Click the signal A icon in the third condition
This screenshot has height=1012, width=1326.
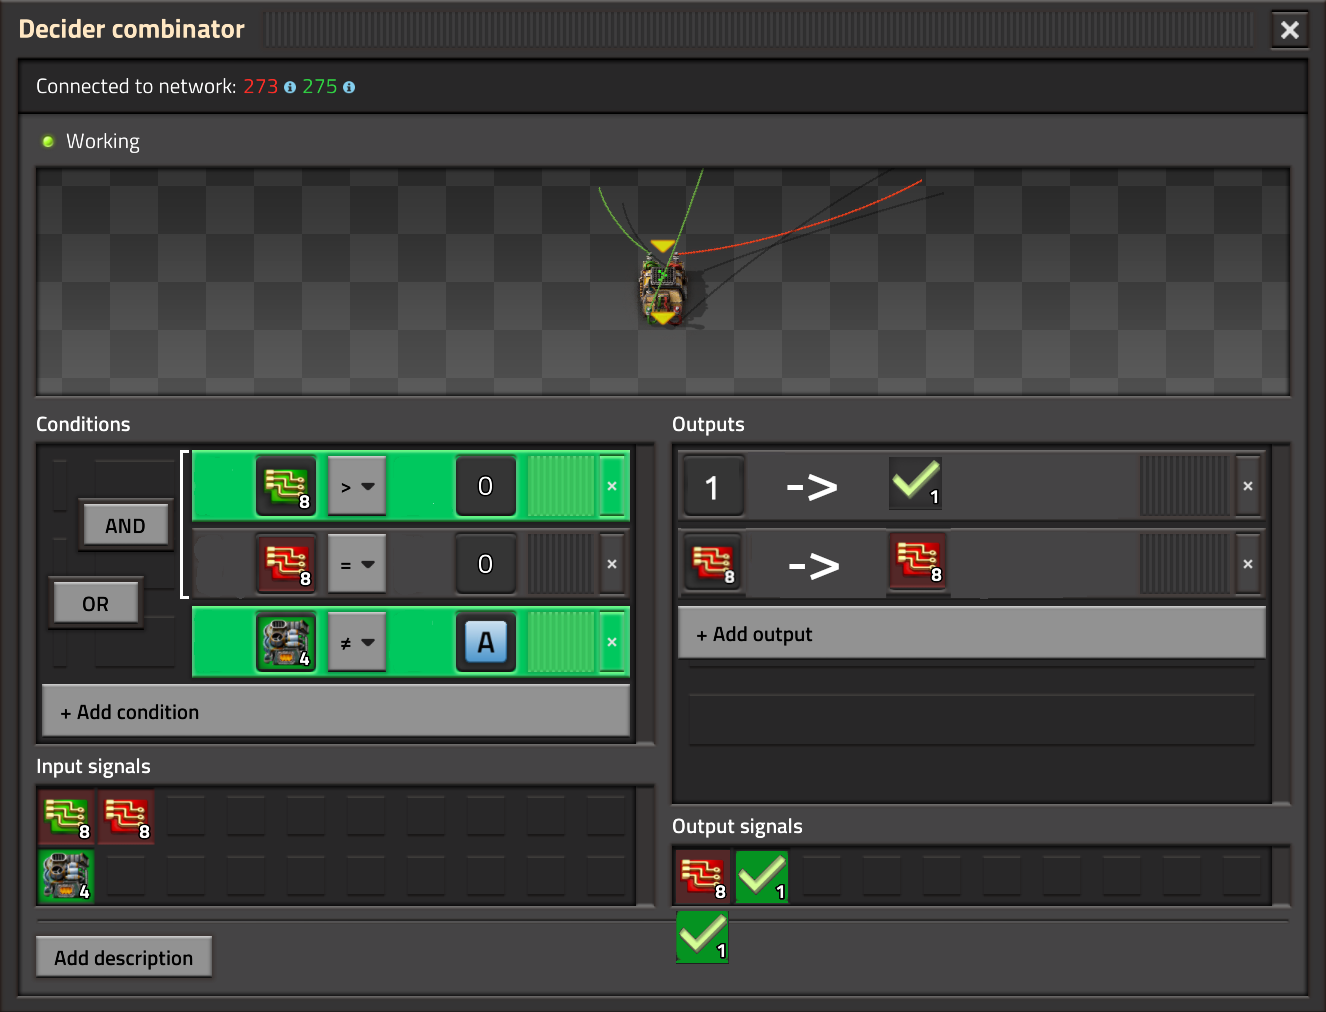coord(486,642)
